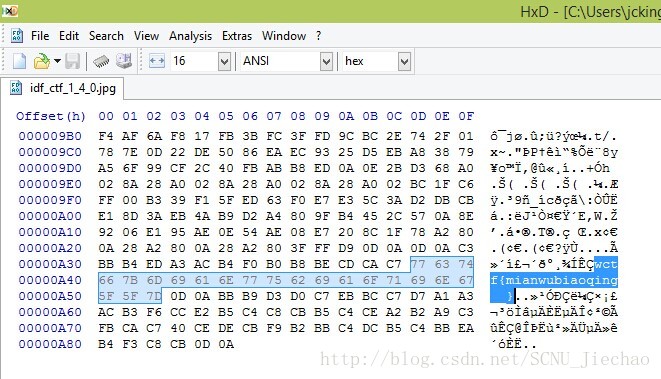Open the File menu
Image resolution: width=661 pixels, height=379 pixels.
40,36
